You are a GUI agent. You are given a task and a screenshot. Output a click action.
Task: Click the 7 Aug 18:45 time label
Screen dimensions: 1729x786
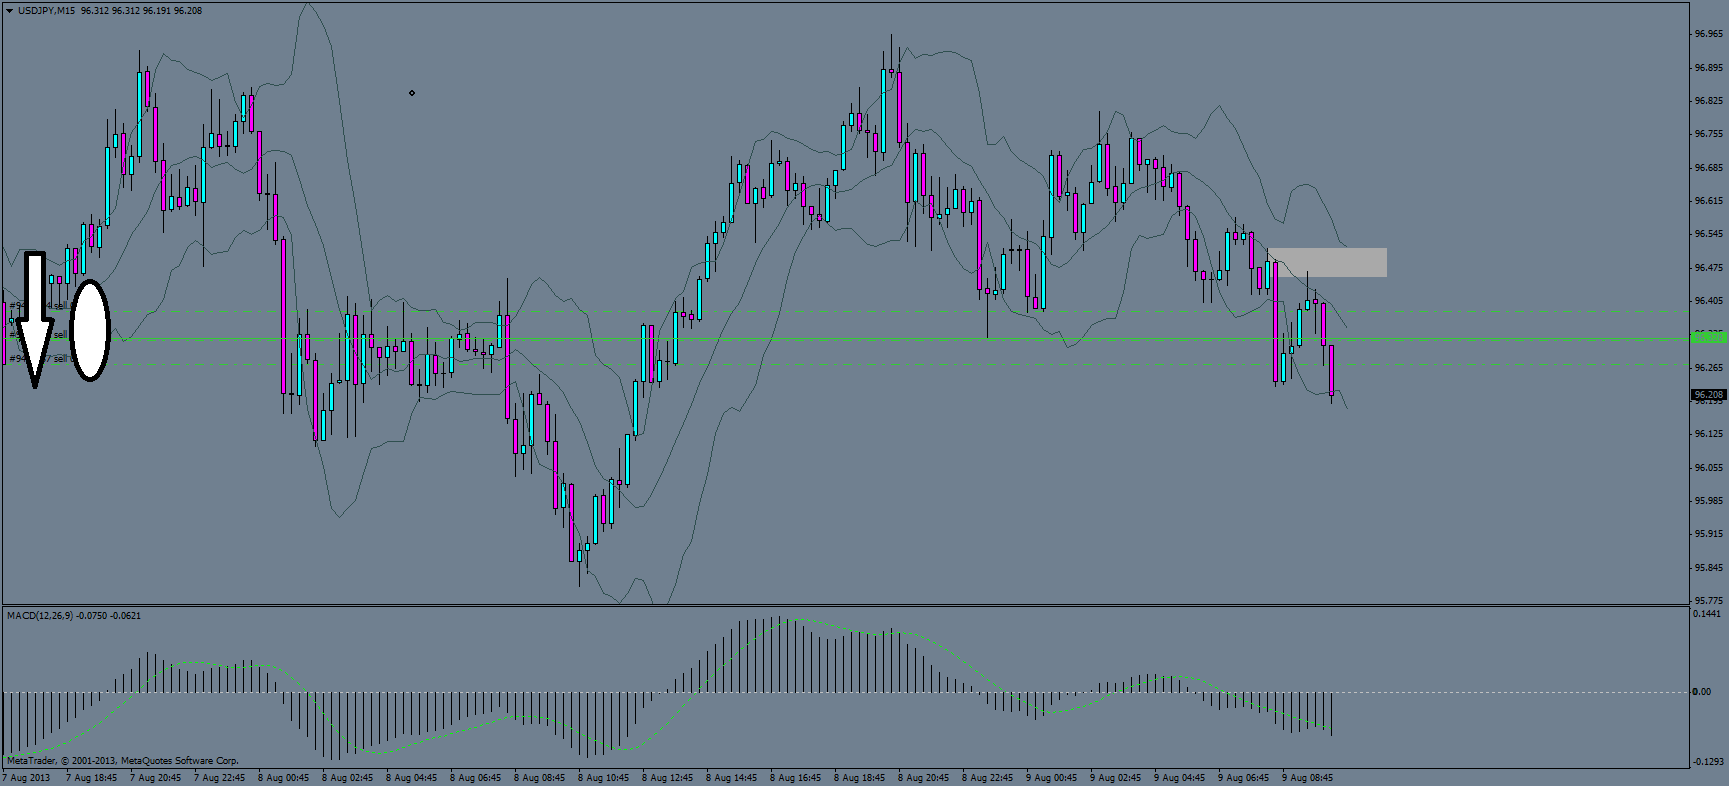point(91,777)
